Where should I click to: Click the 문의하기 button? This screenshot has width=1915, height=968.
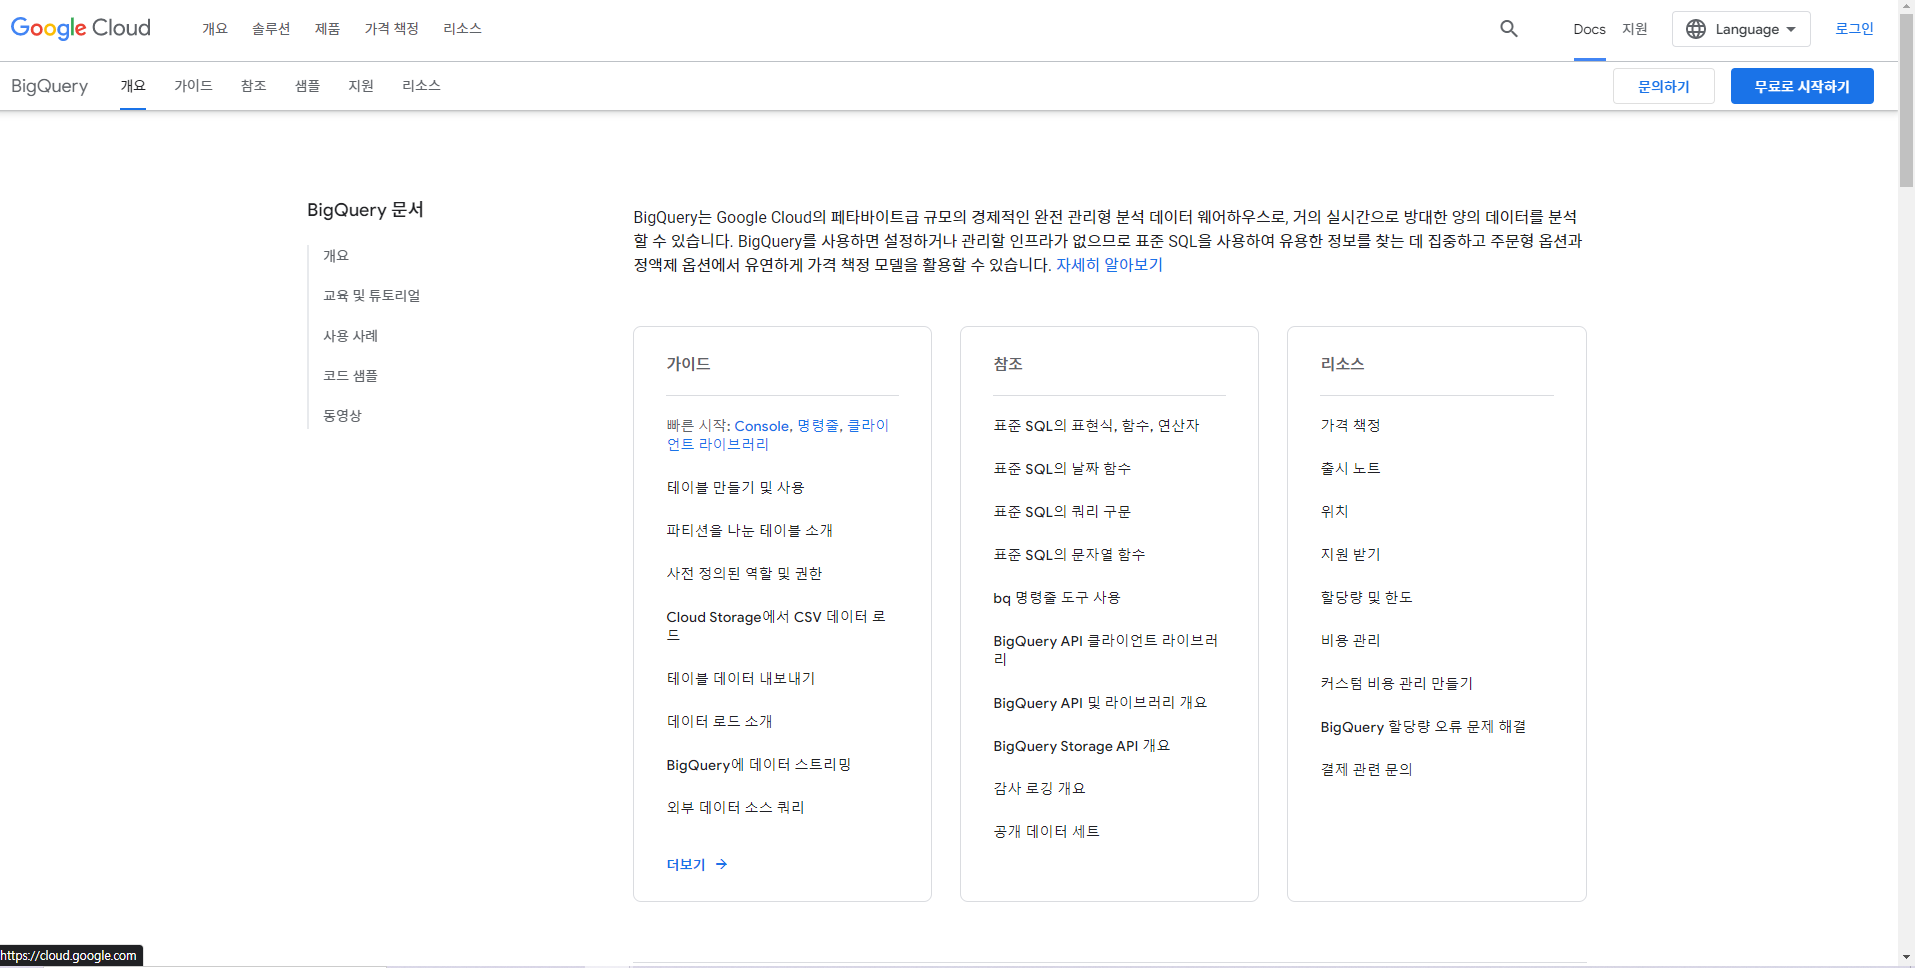coord(1664,86)
